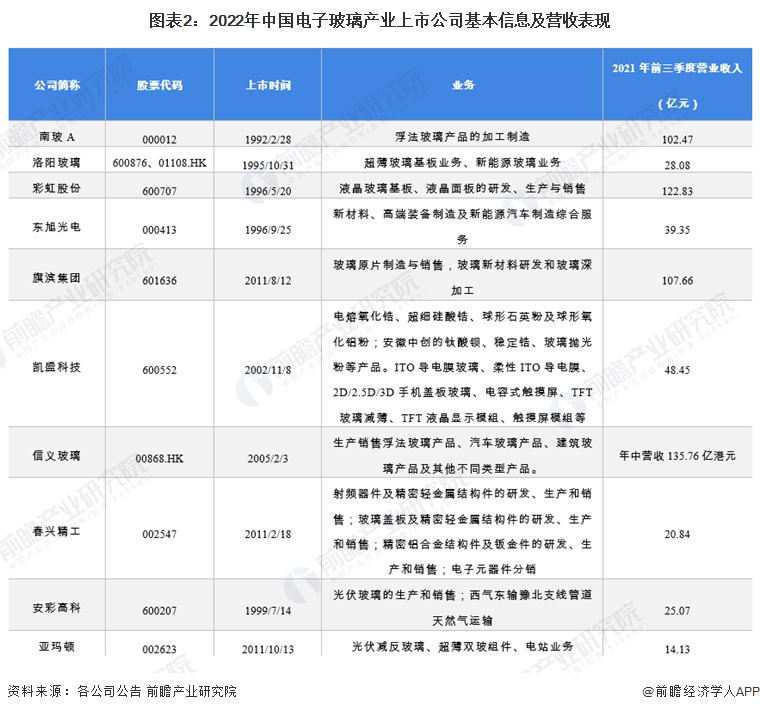Click the 2021年前三季度营业收入 header

(677, 85)
